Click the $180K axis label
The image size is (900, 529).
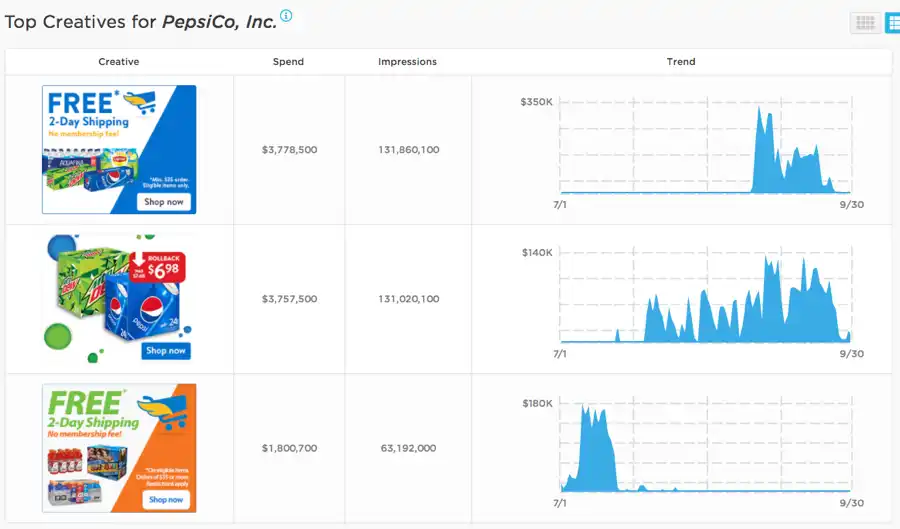pyautogui.click(x=537, y=403)
